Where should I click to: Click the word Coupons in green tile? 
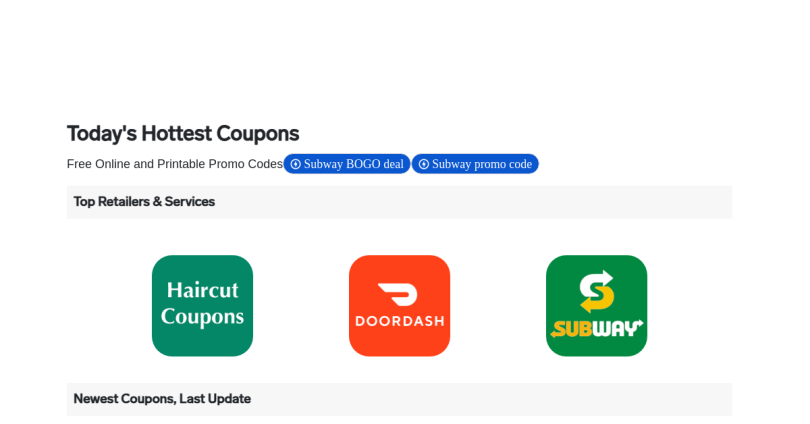pyautogui.click(x=202, y=317)
